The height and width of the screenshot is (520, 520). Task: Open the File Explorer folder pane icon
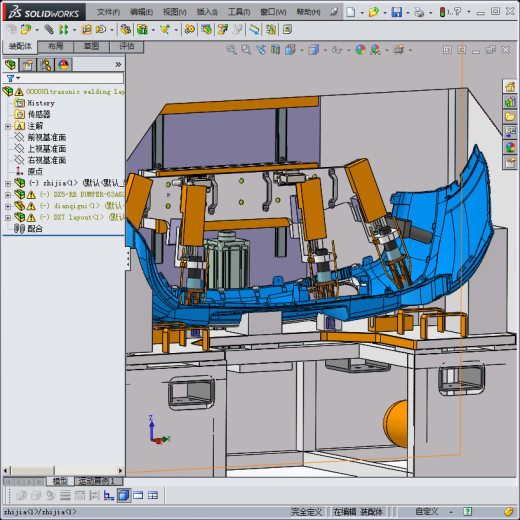pos(510,117)
